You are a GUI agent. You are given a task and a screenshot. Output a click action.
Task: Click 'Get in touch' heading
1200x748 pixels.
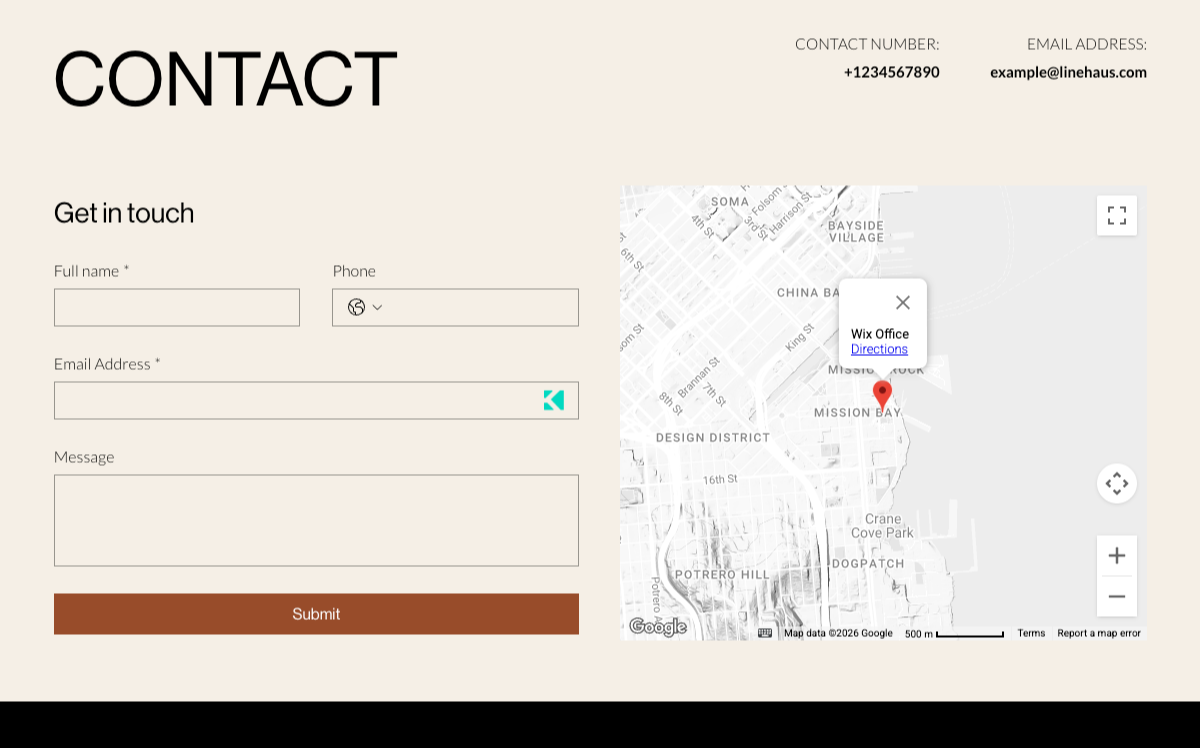[124, 213]
